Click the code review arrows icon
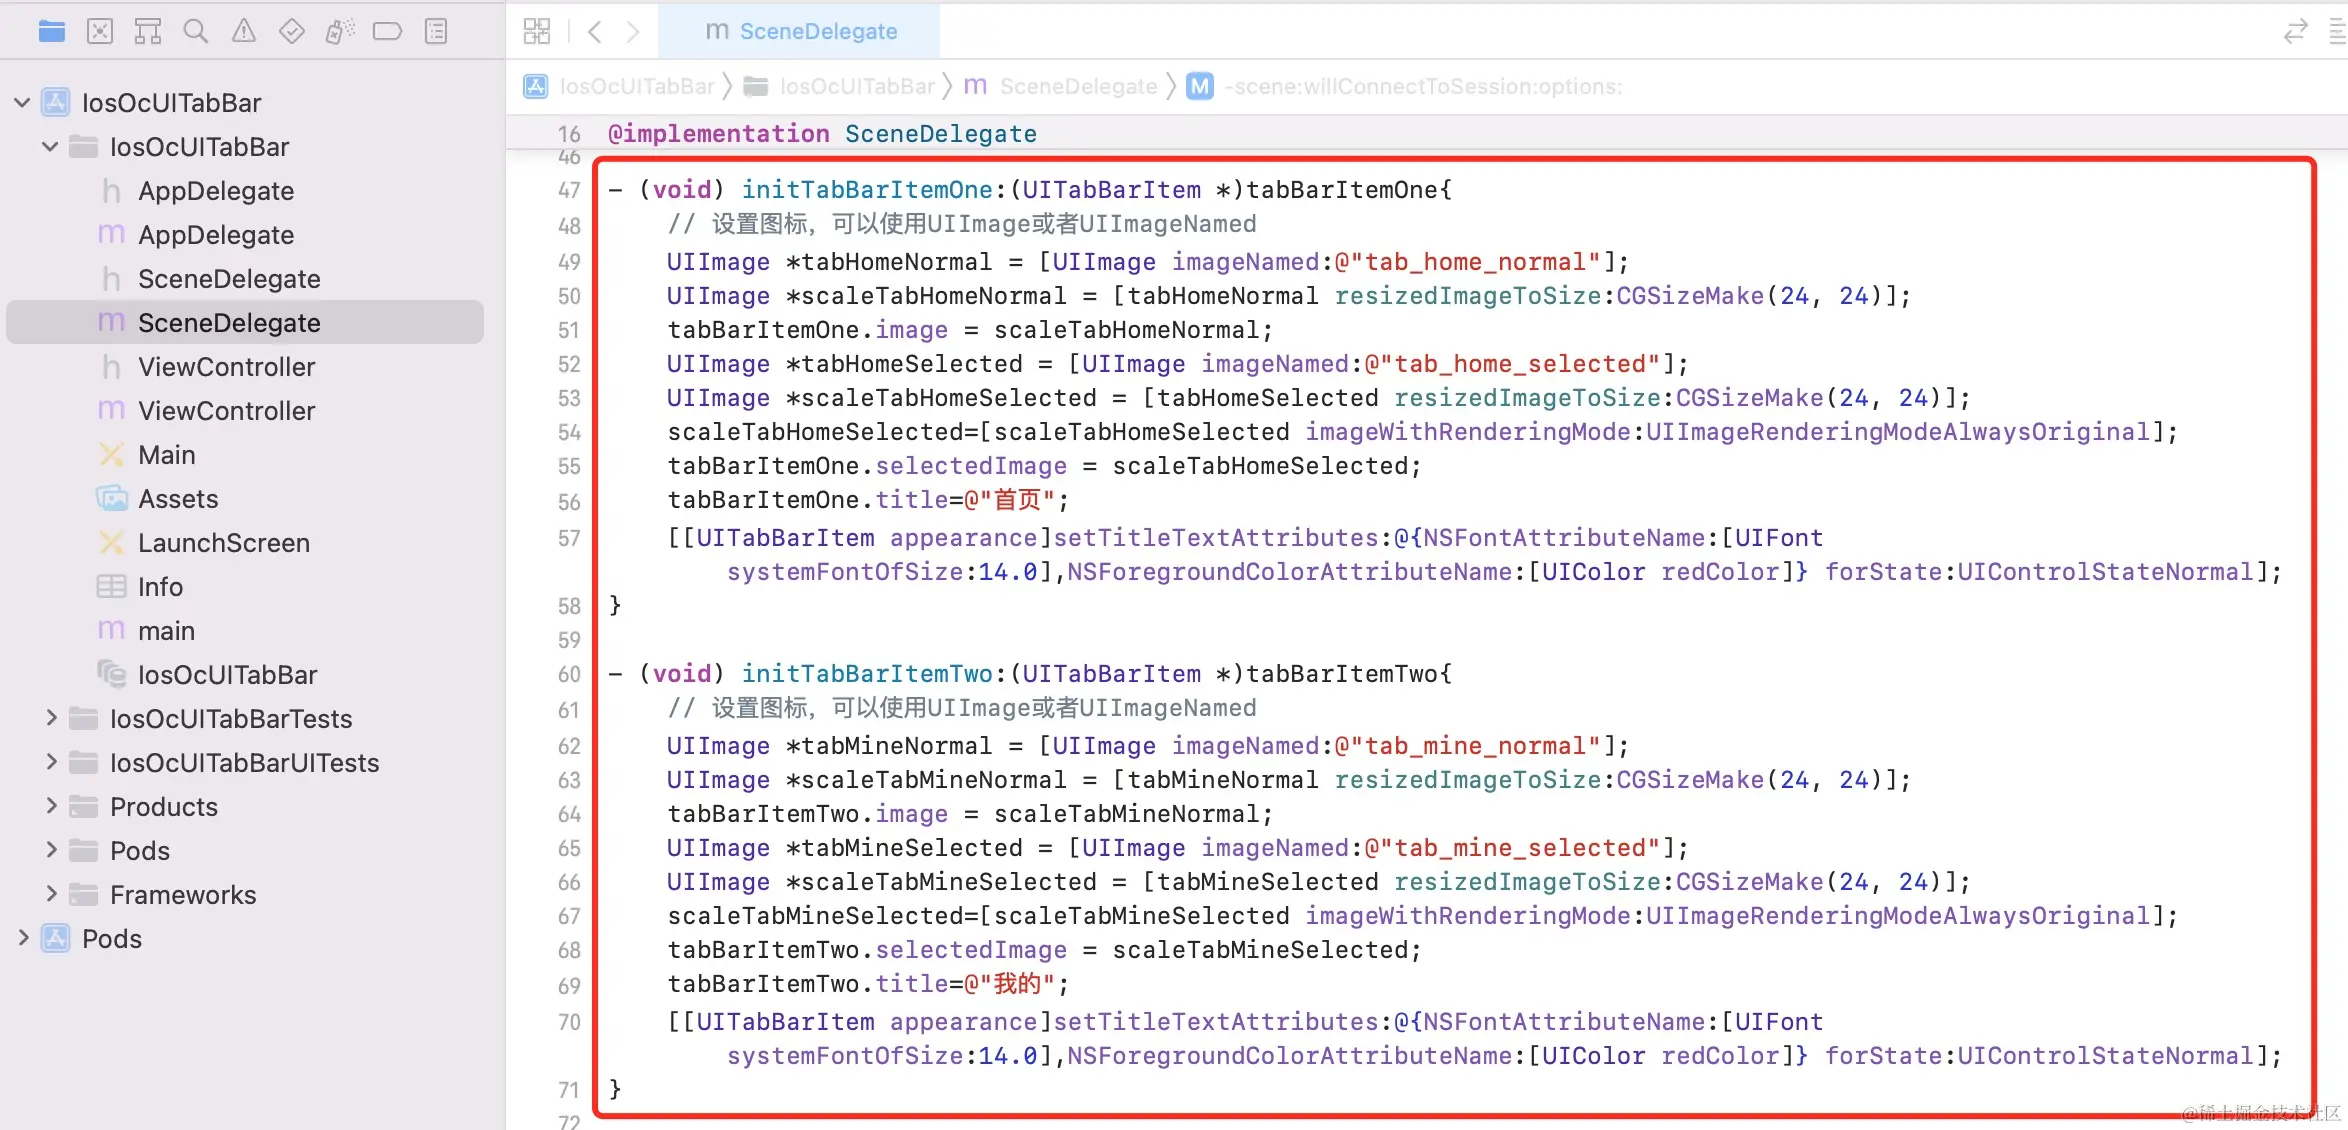2348x1130 pixels. [x=2295, y=32]
